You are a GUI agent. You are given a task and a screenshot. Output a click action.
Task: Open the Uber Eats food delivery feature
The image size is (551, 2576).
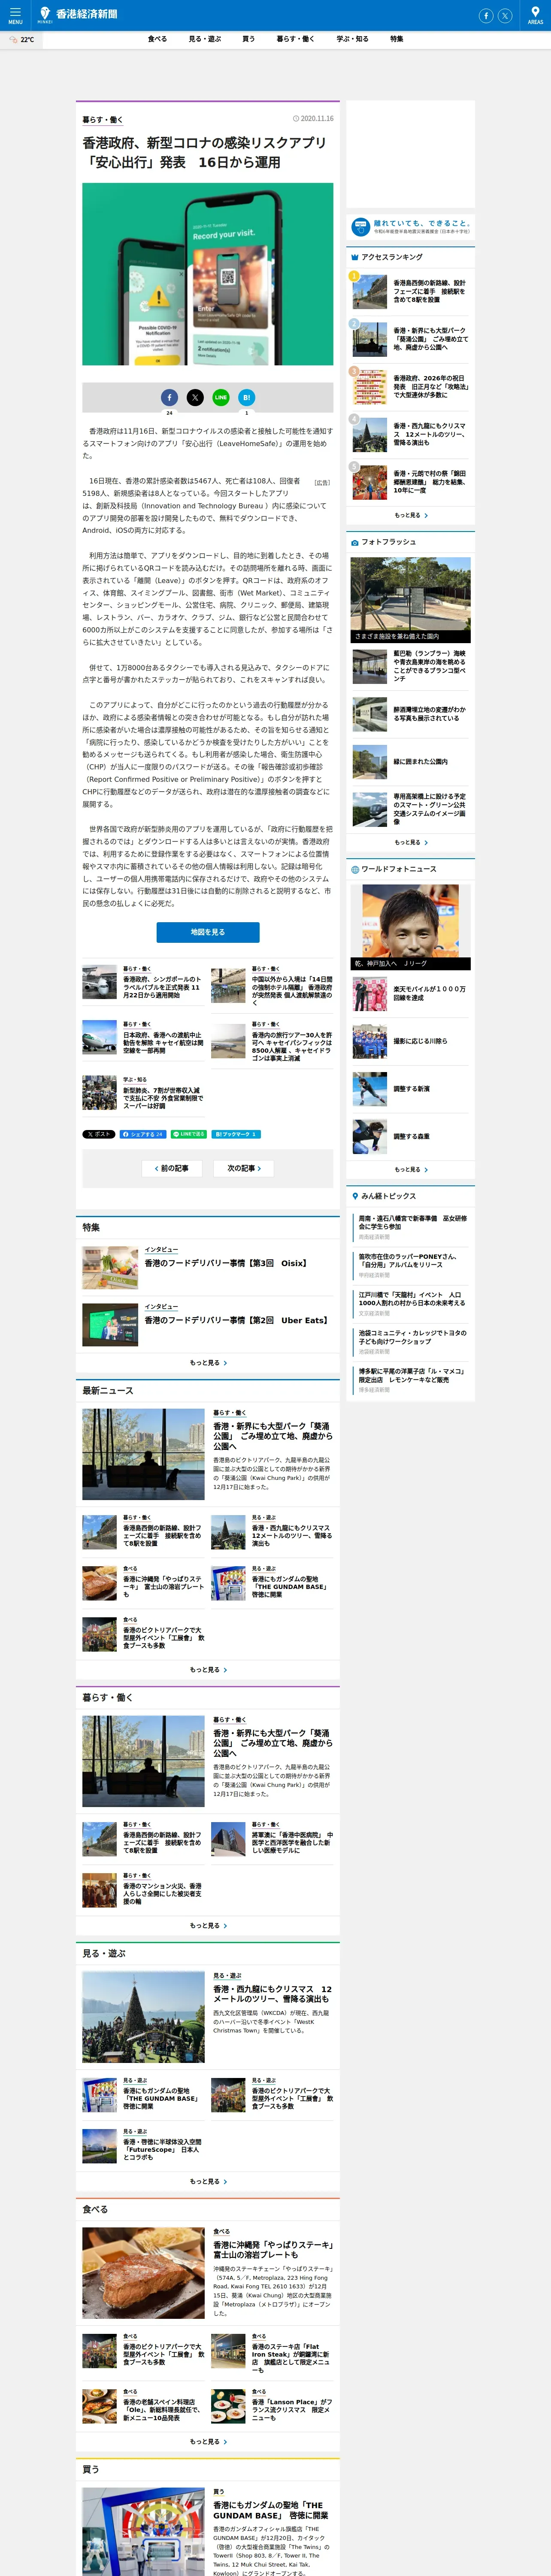coord(236,1320)
